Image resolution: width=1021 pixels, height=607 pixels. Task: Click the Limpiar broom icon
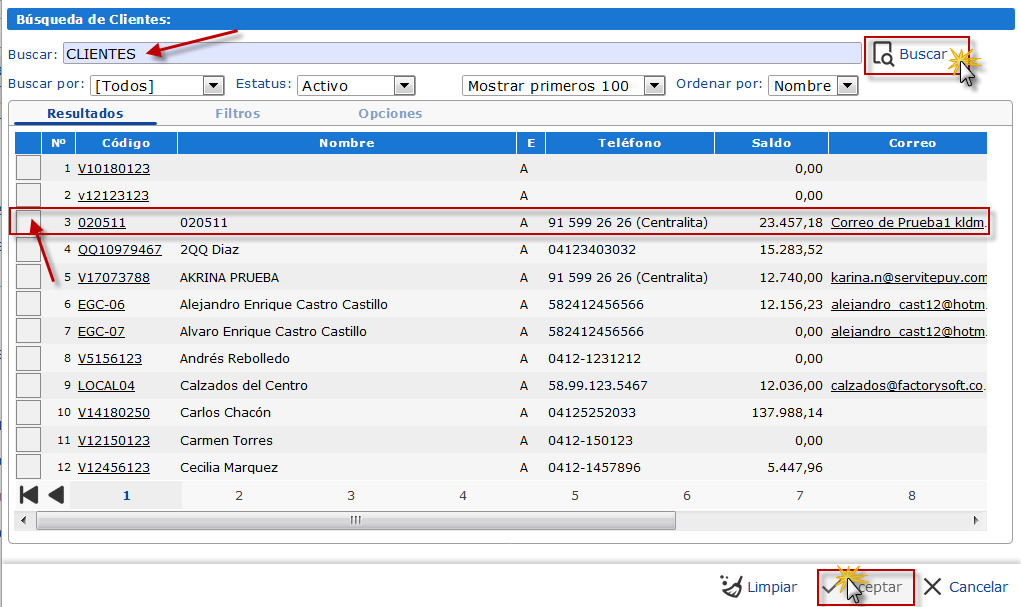click(731, 587)
